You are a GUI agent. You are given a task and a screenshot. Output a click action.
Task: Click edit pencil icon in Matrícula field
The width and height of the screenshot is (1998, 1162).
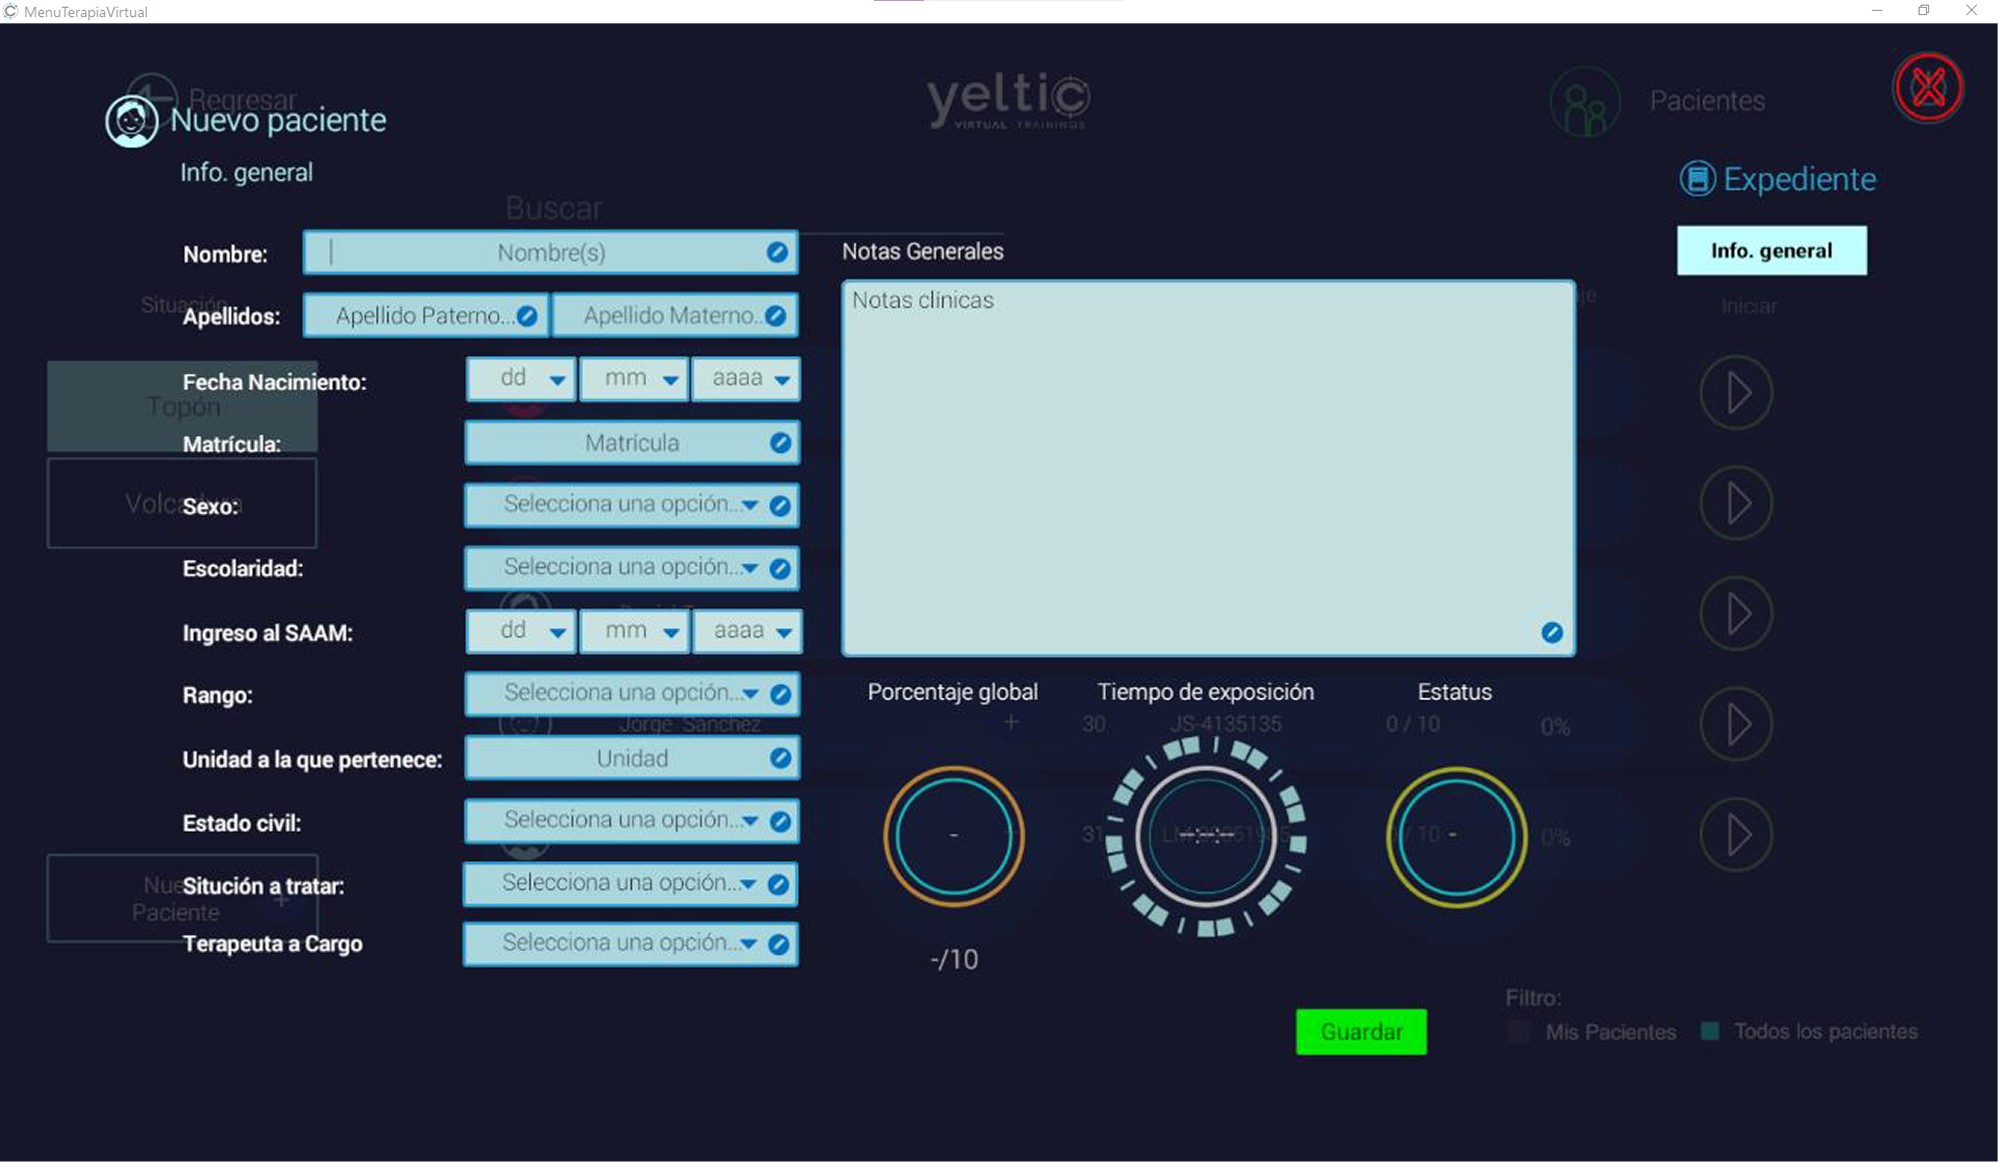[x=780, y=443]
